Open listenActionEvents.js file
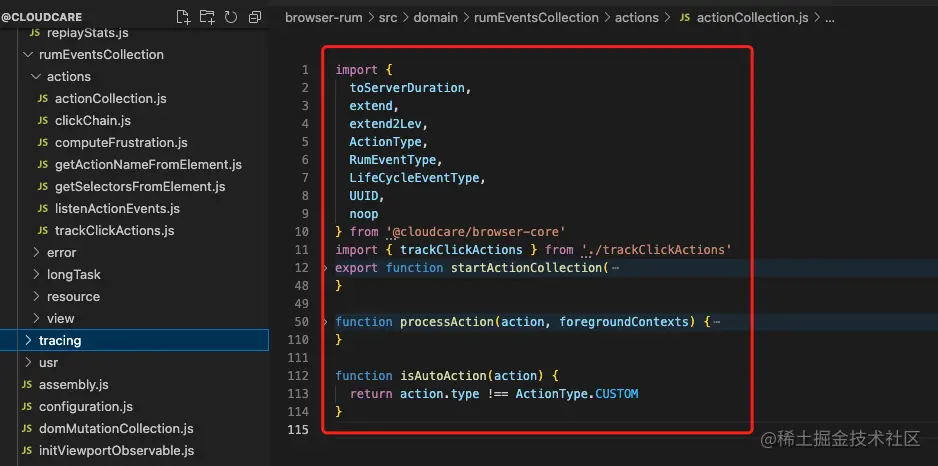This screenshot has height=466, width=938. [117, 209]
